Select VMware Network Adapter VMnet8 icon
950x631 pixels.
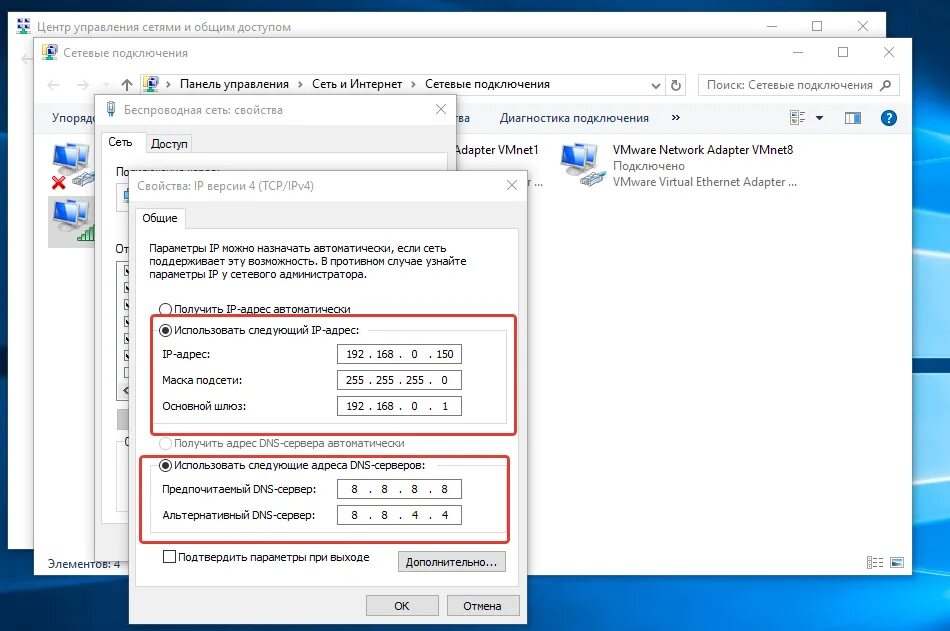coord(582,164)
